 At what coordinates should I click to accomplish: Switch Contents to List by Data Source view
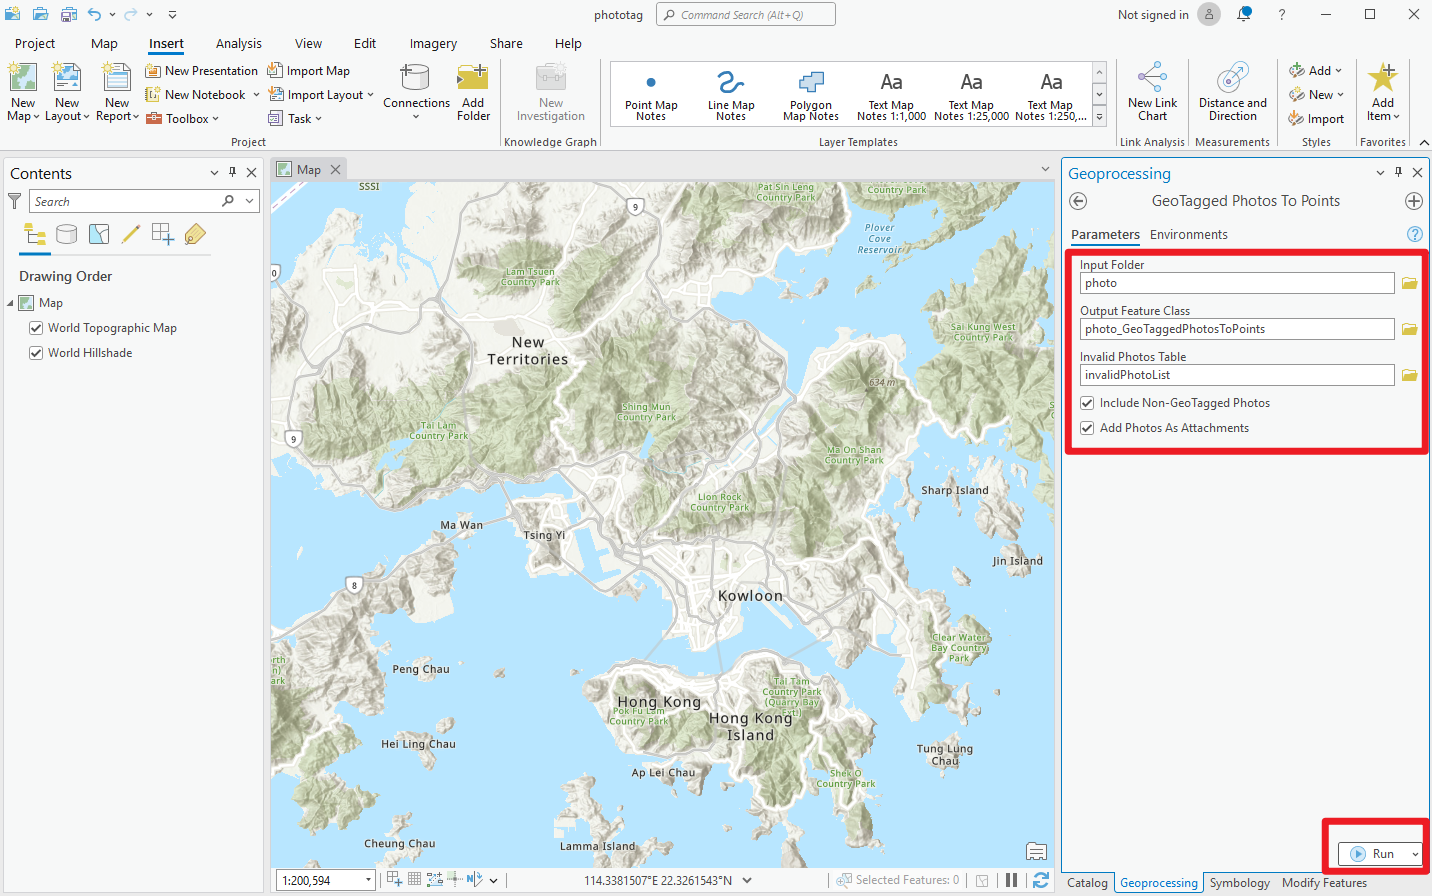click(66, 233)
